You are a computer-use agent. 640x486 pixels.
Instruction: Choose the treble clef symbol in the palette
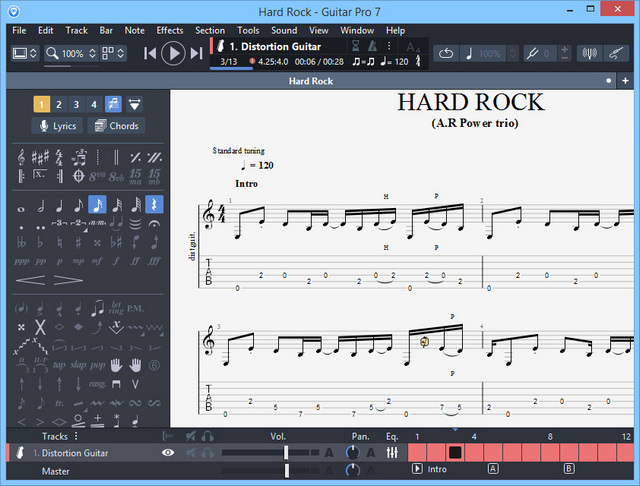pyautogui.click(x=22, y=157)
